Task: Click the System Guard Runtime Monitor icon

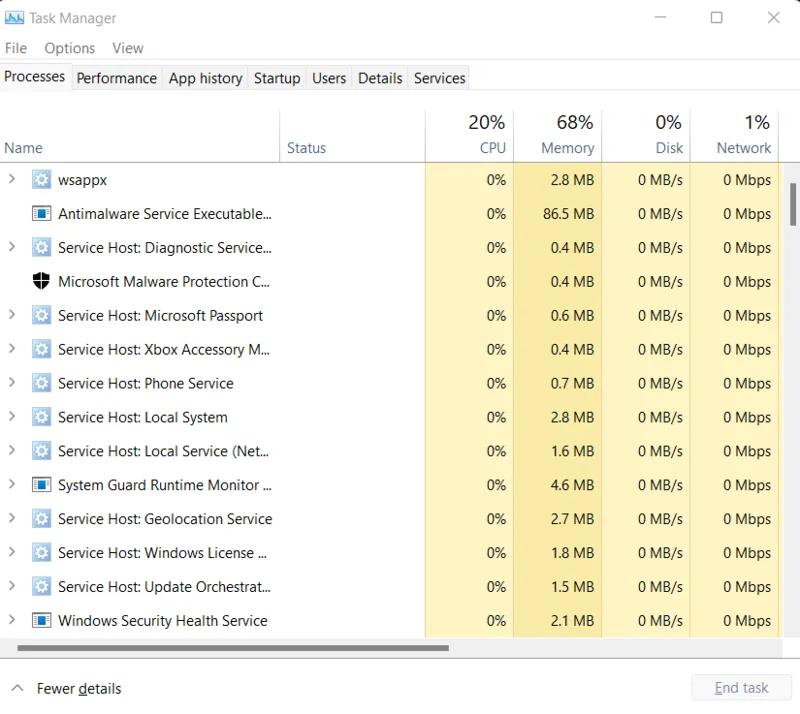Action: (x=41, y=485)
